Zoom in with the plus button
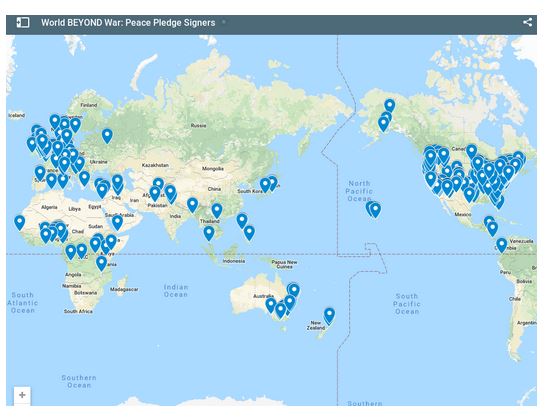The image size is (549, 419). click(22, 395)
